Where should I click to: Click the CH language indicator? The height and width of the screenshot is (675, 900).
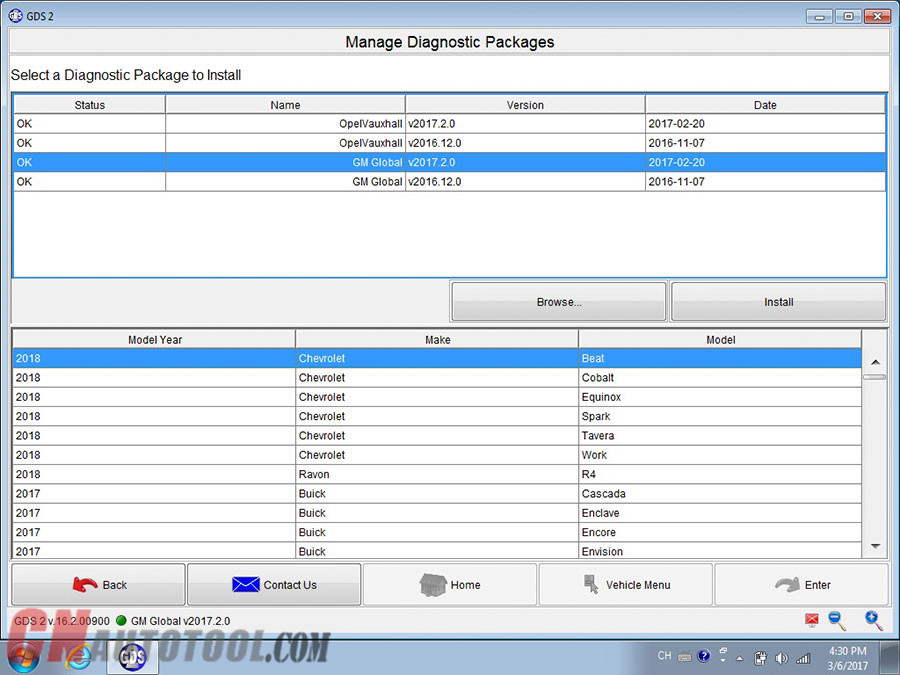click(664, 655)
